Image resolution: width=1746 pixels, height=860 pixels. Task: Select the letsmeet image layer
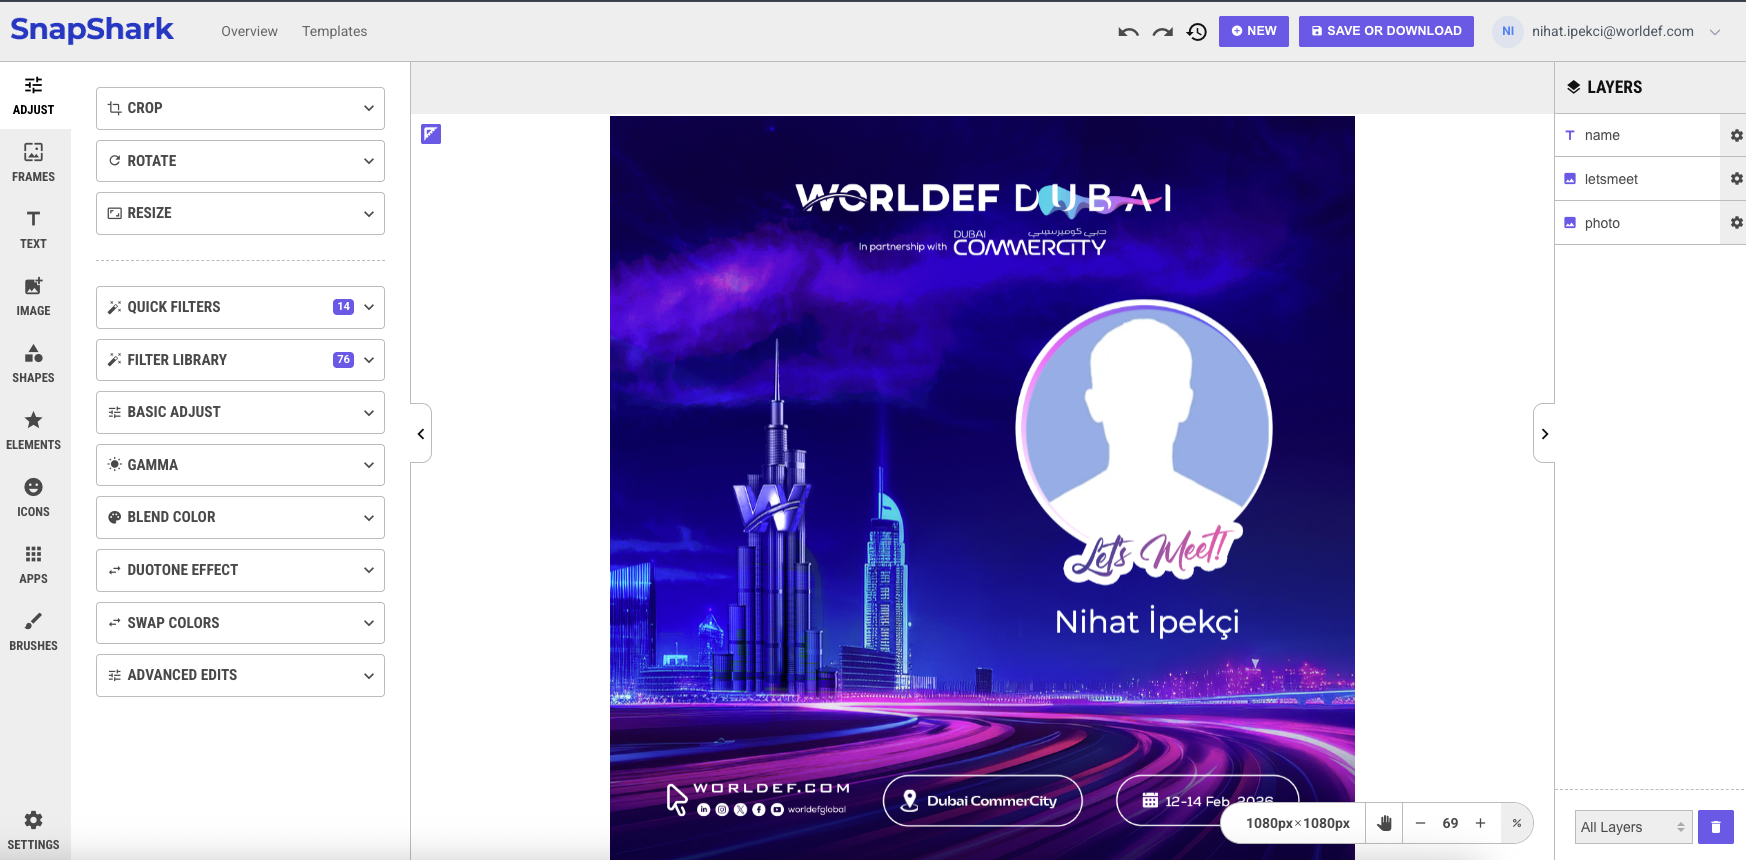1637,179
